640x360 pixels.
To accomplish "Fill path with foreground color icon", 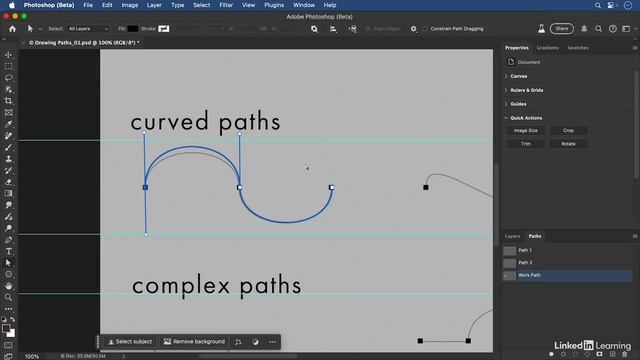I will tap(551, 354).
